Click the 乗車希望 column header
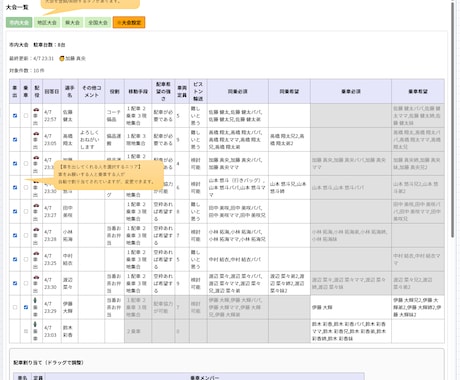 click(418, 91)
